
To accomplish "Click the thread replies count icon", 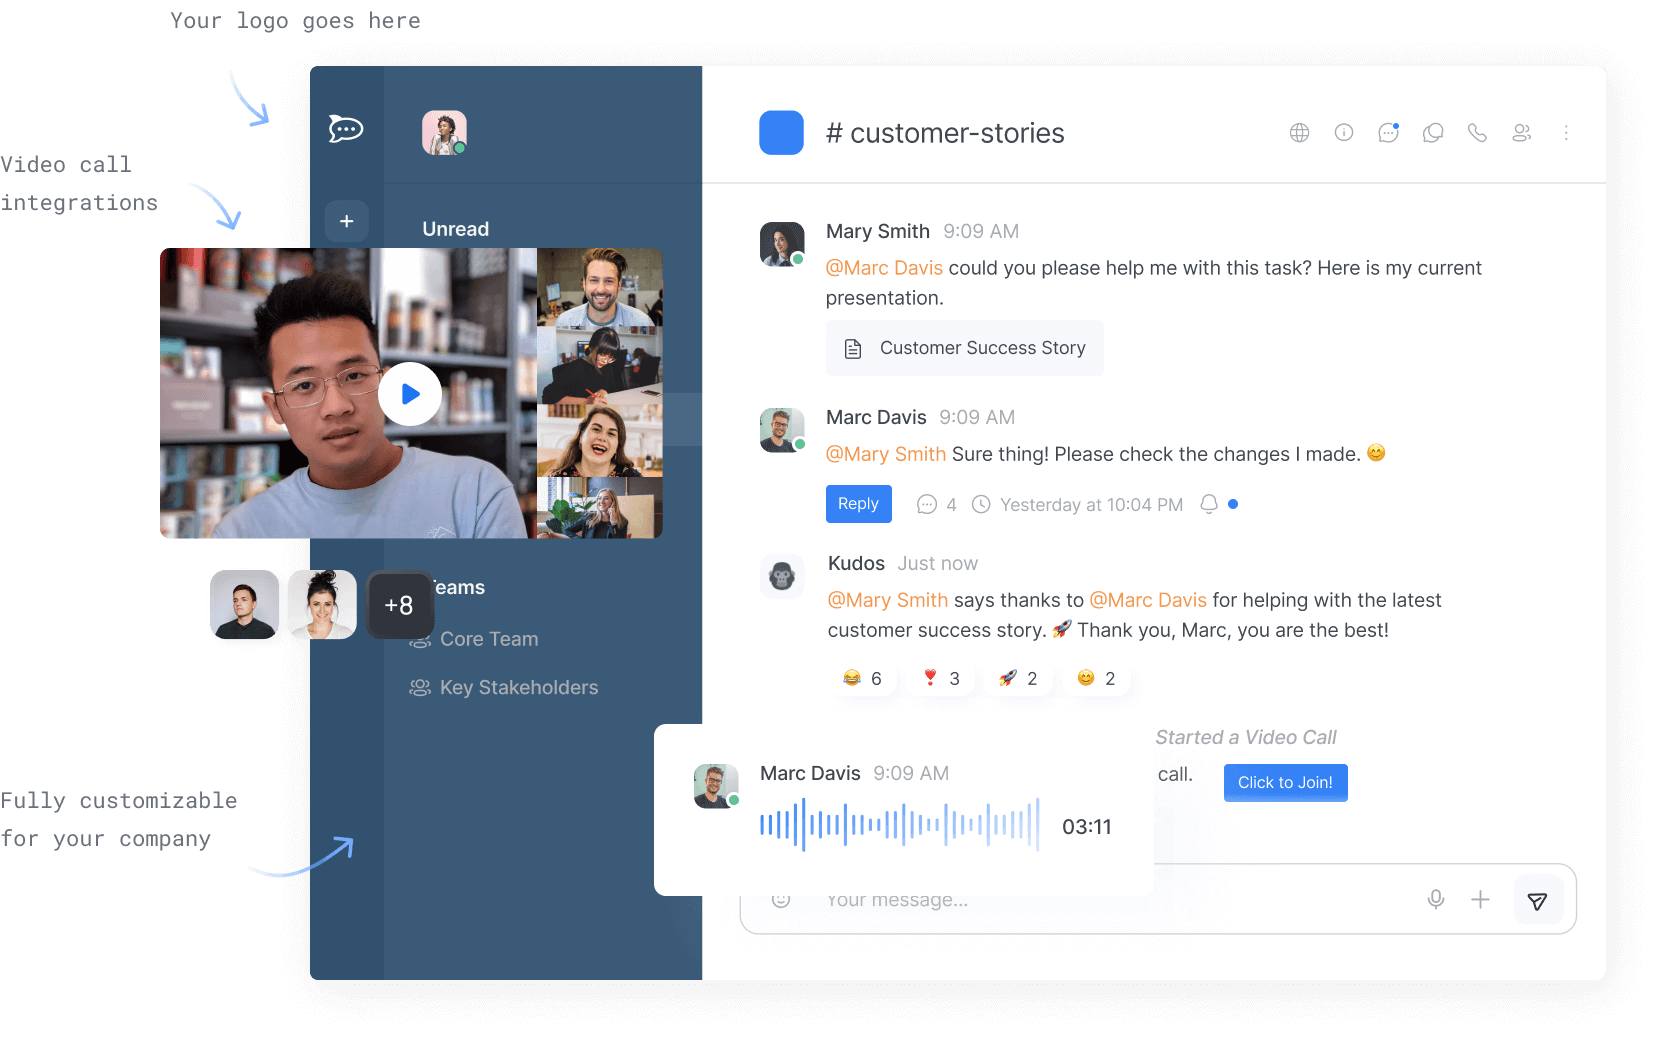I will [x=927, y=505].
